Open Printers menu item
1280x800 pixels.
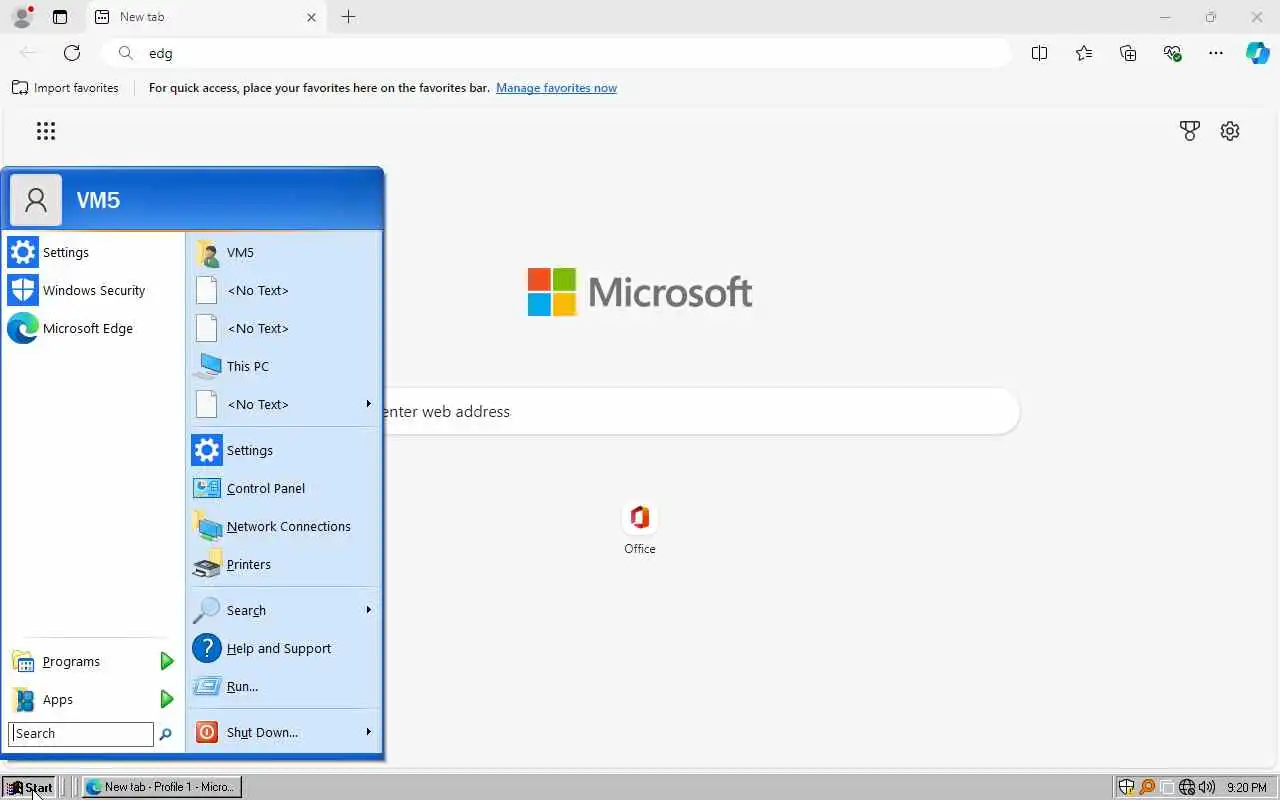(x=285, y=564)
